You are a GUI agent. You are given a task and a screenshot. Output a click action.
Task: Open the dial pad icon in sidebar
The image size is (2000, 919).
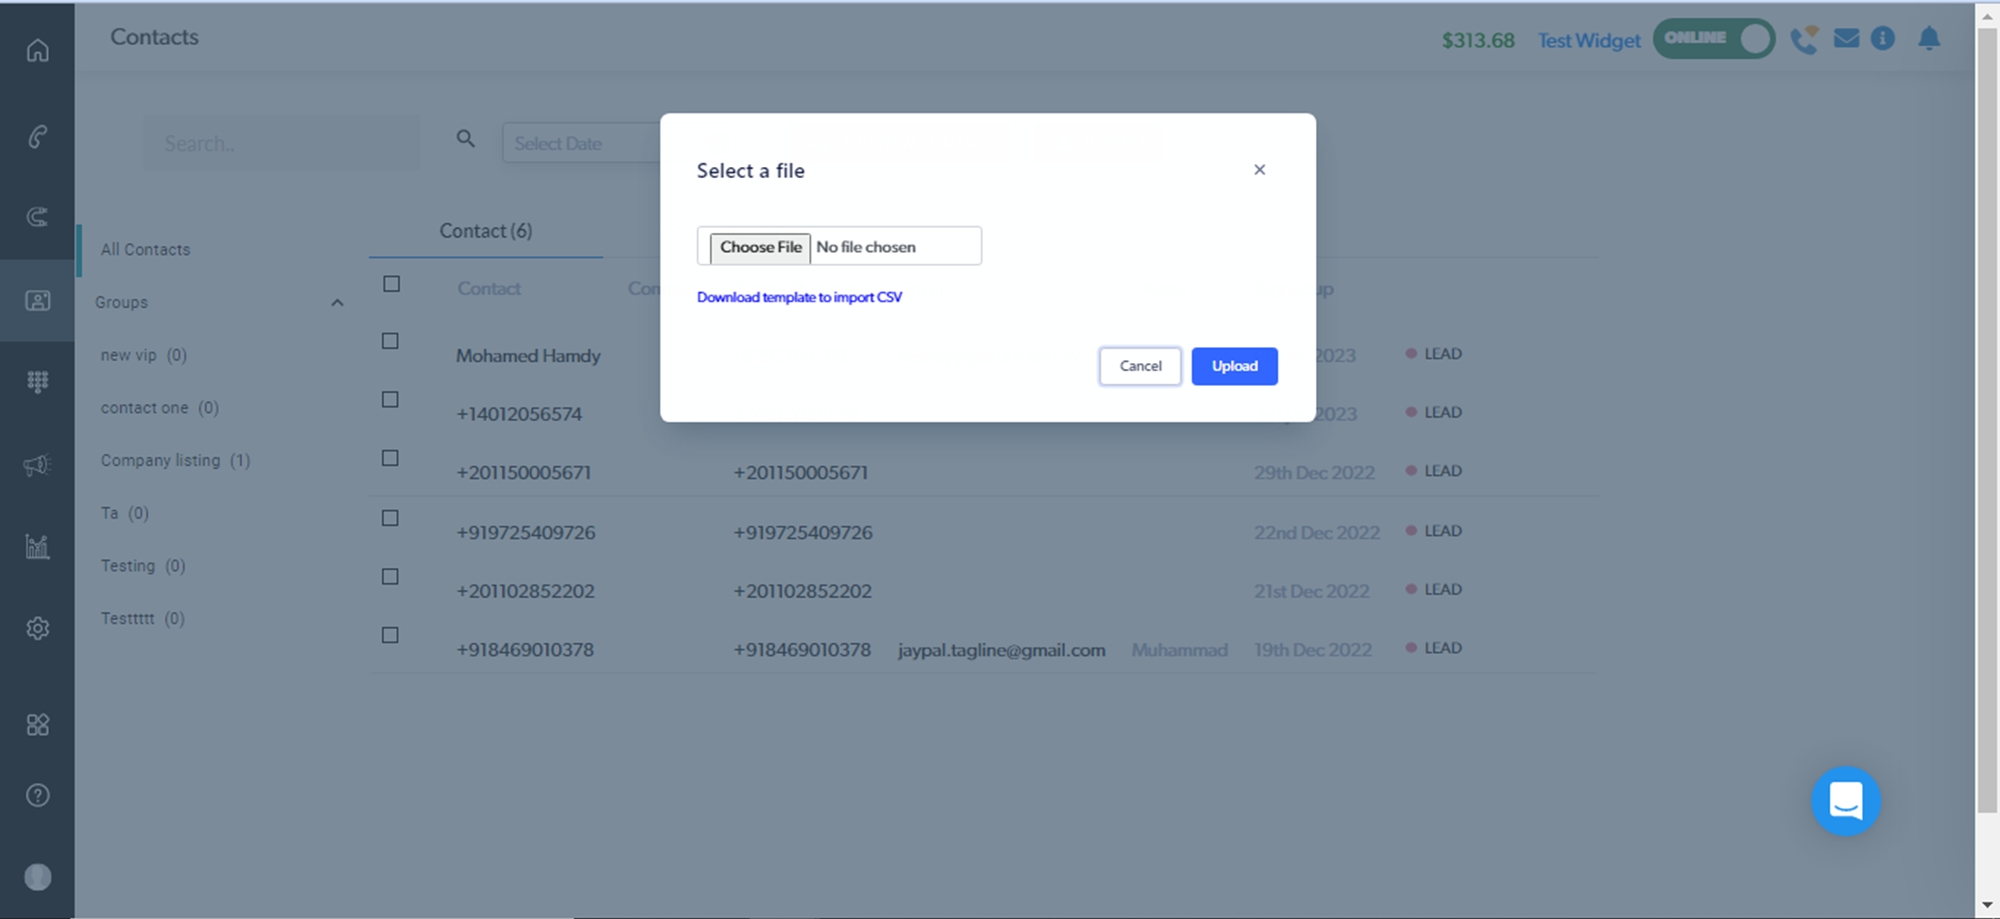pyautogui.click(x=37, y=381)
